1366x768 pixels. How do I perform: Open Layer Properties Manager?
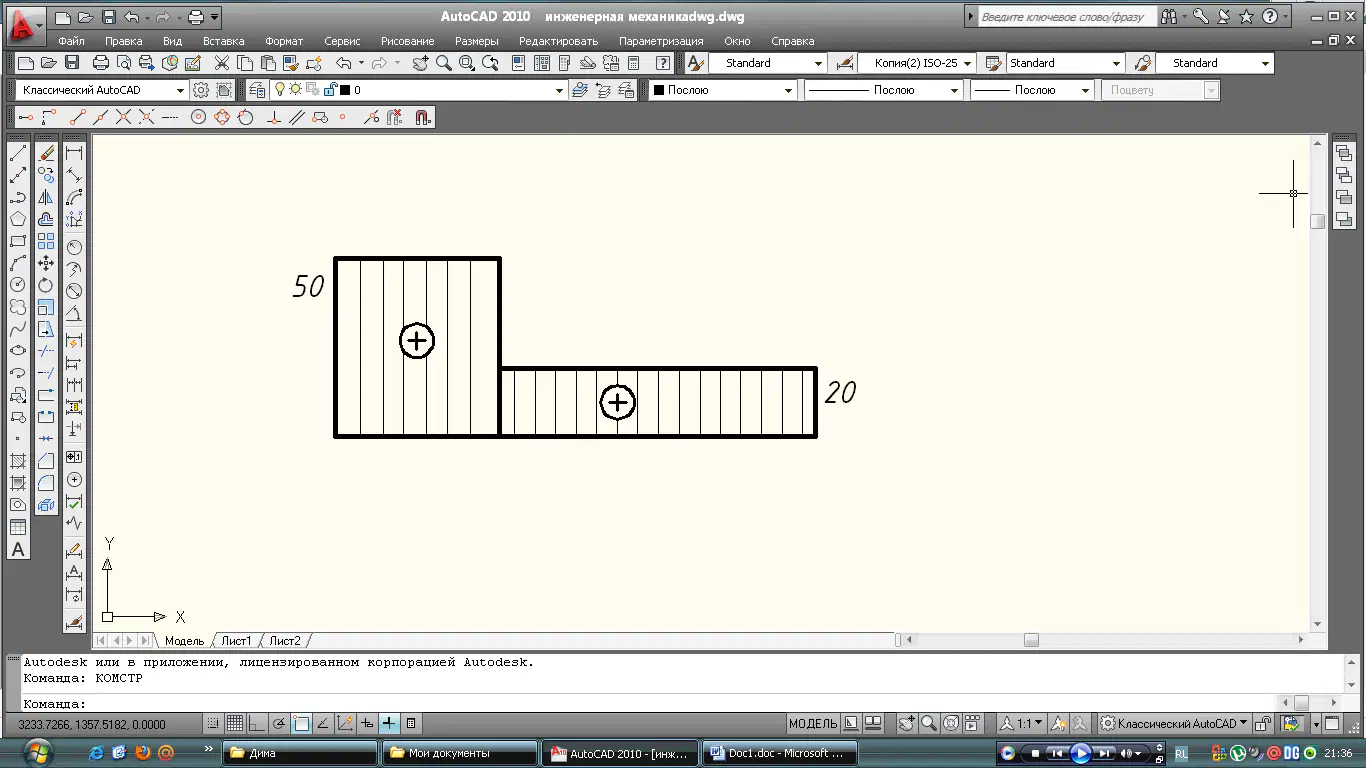click(x=256, y=90)
